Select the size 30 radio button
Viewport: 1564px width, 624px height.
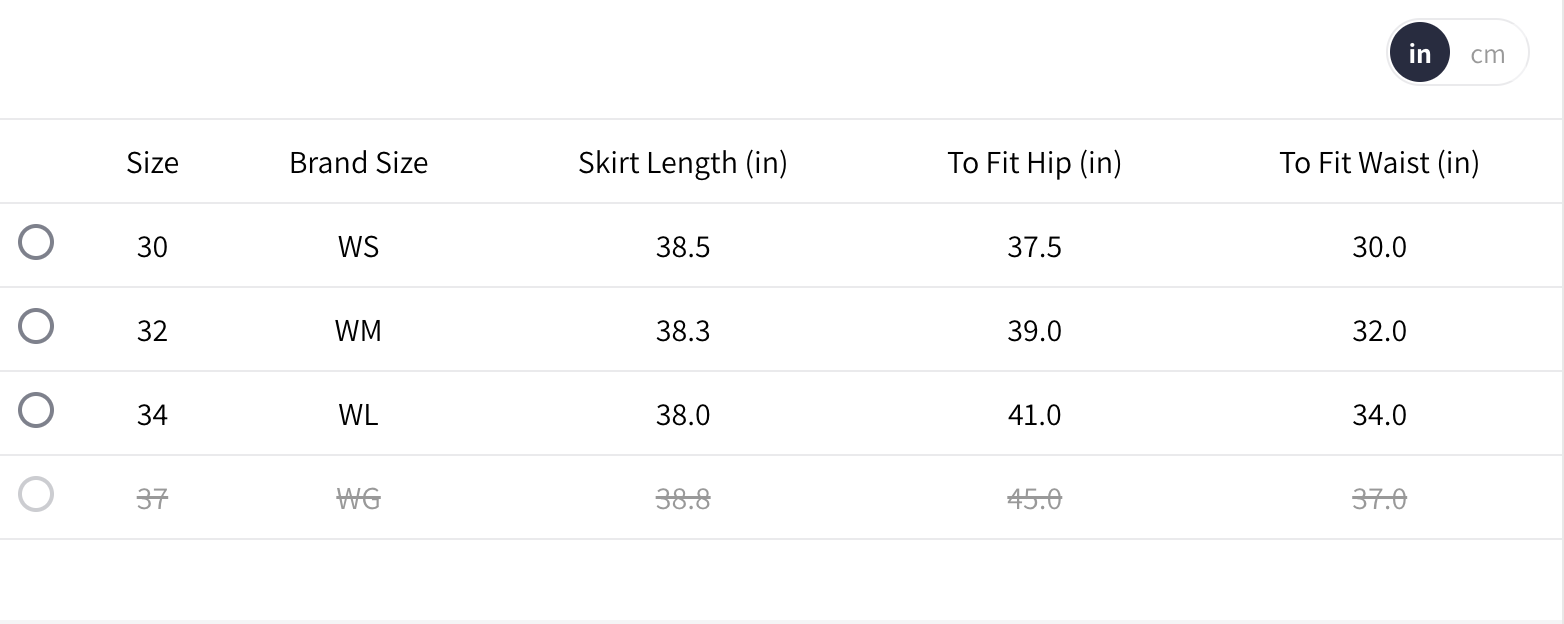pyautogui.click(x=36, y=243)
